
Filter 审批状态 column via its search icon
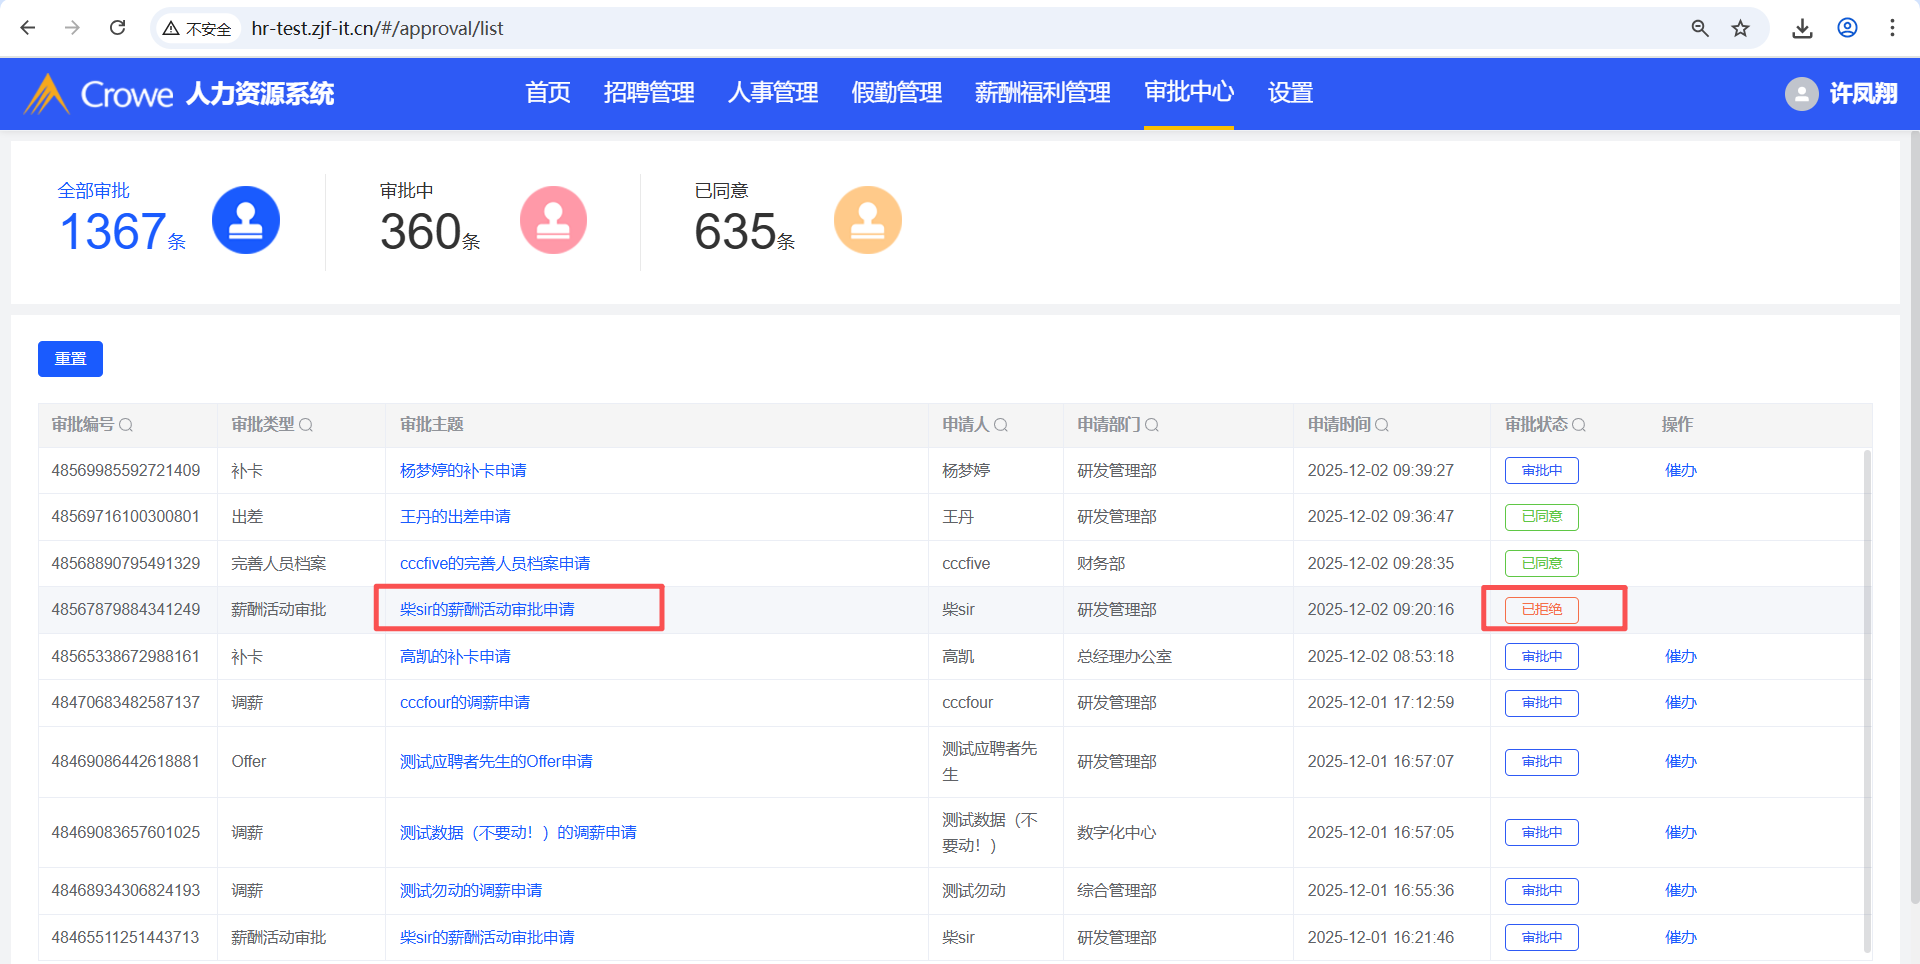tap(1579, 425)
